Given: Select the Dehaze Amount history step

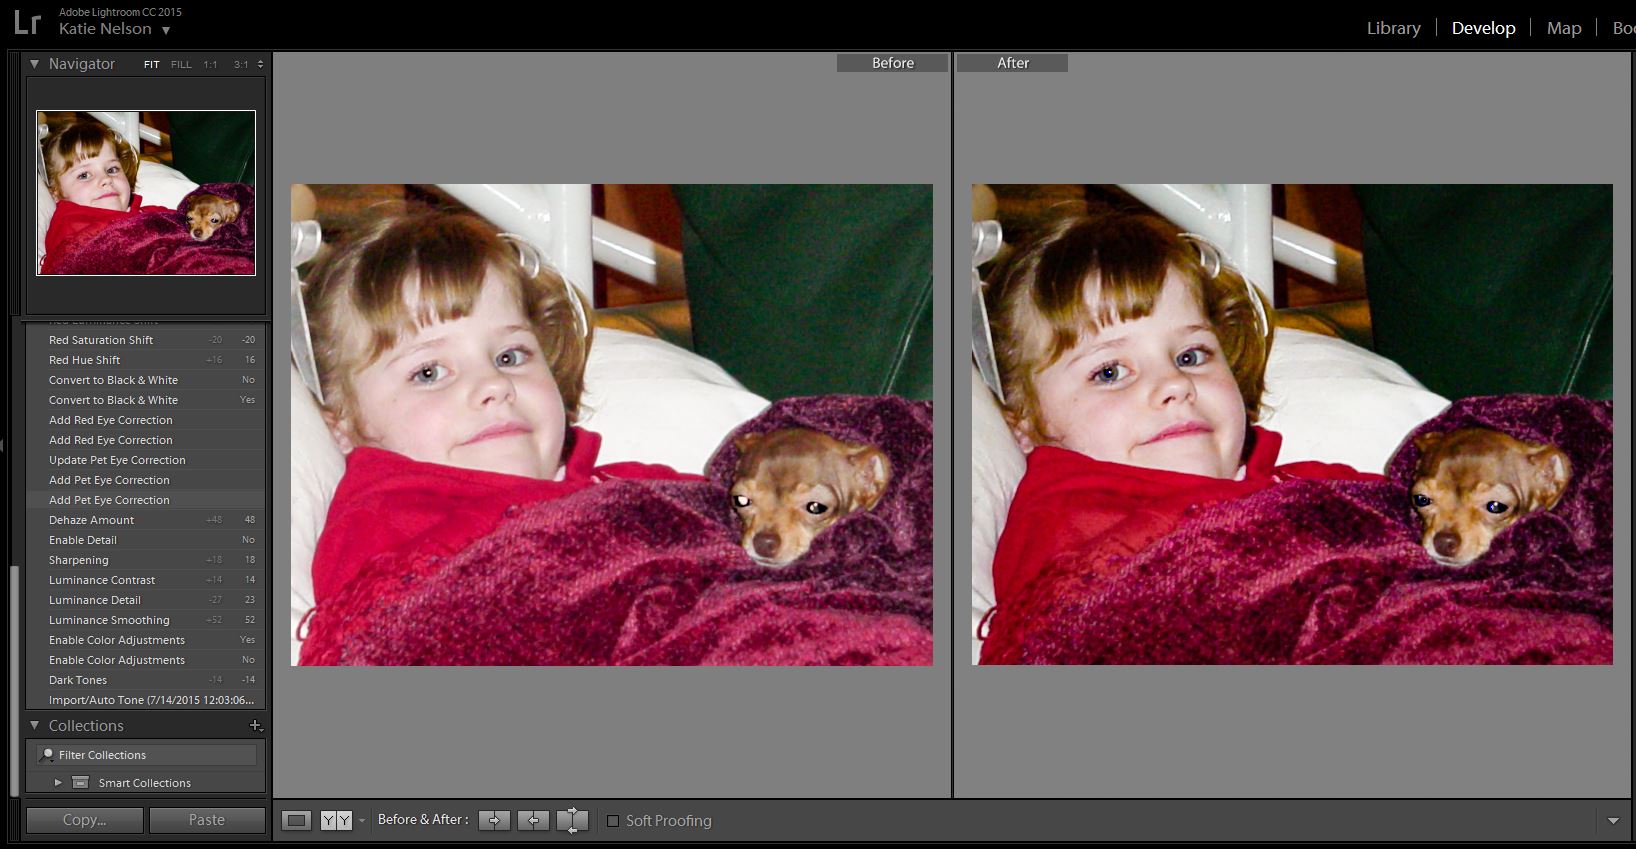Looking at the screenshot, I should 146,520.
